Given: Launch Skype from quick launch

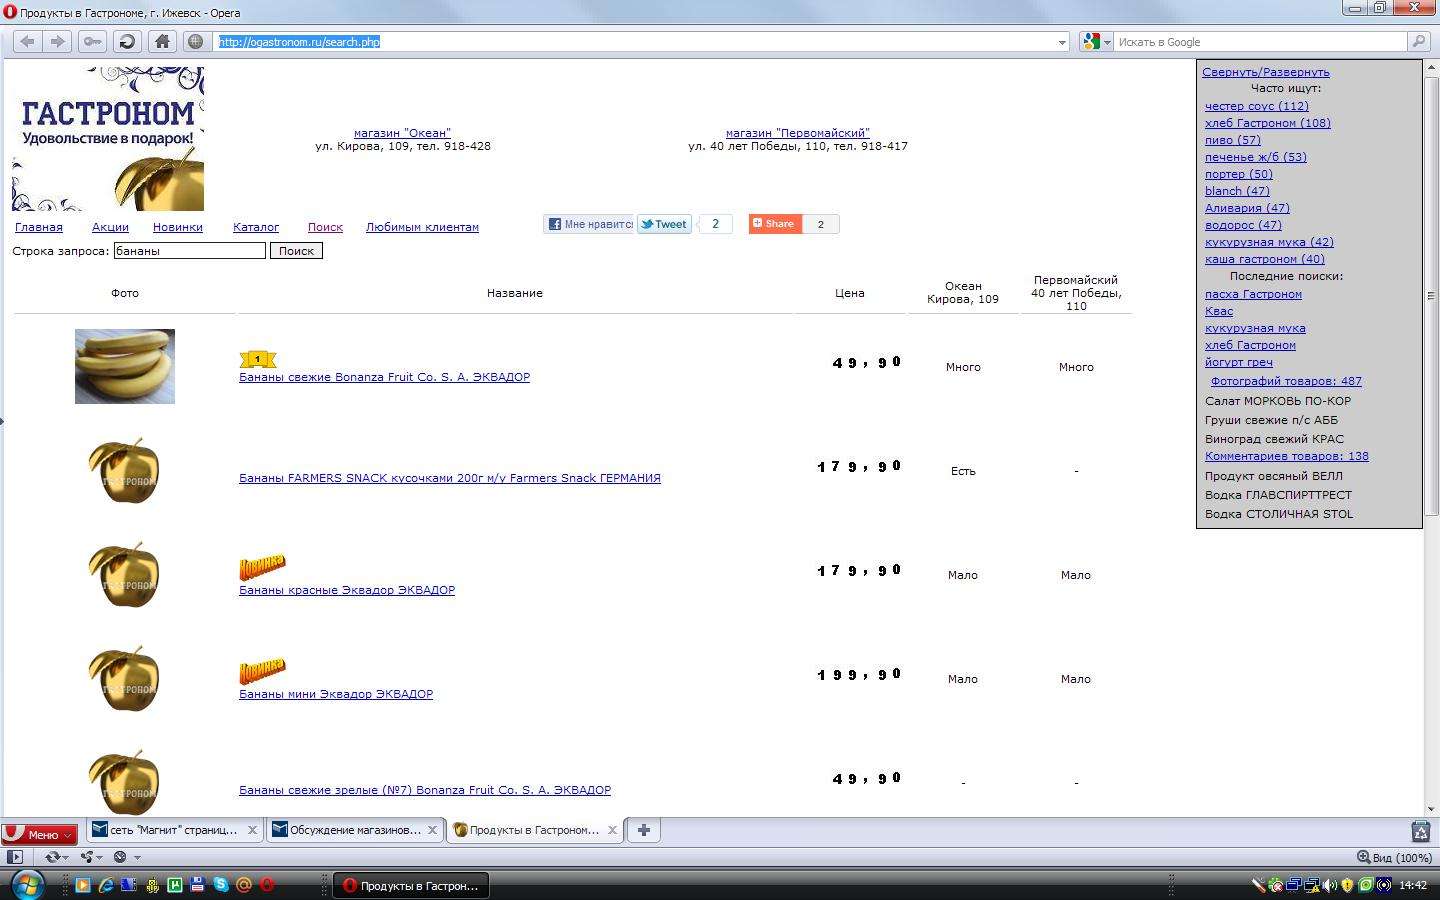Looking at the screenshot, I should pos(220,885).
